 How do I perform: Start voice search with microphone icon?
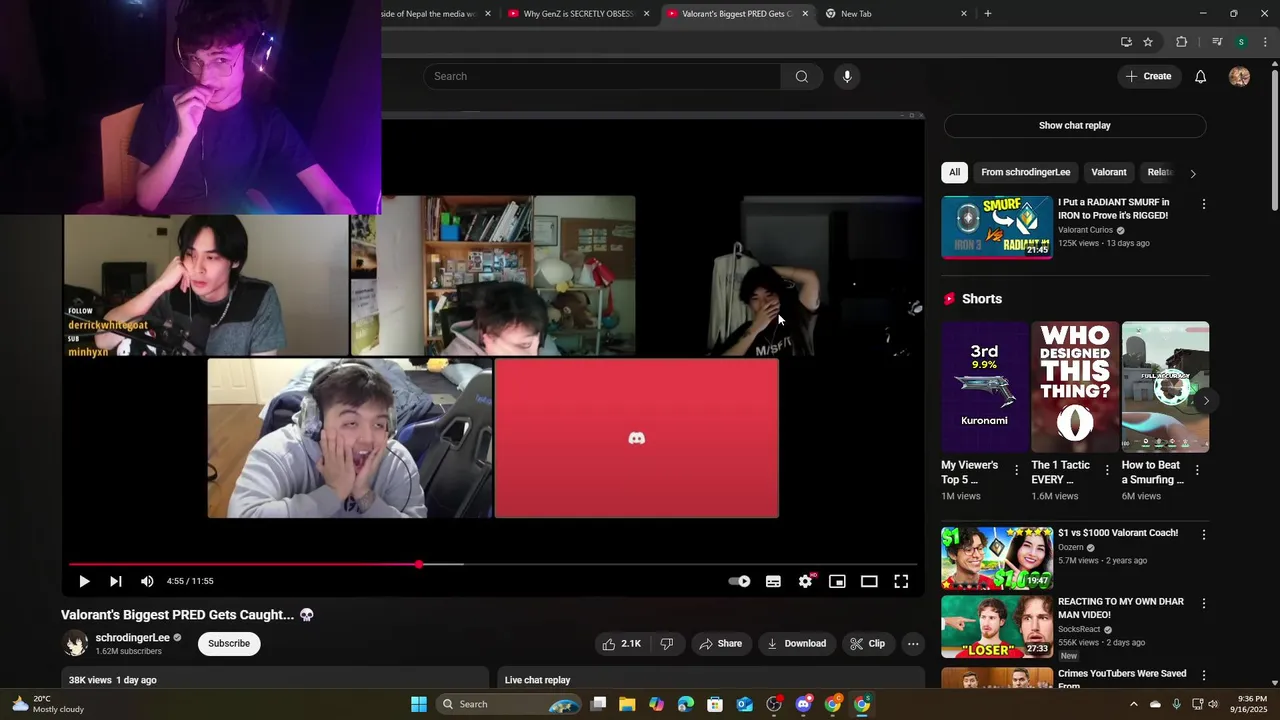(x=847, y=76)
